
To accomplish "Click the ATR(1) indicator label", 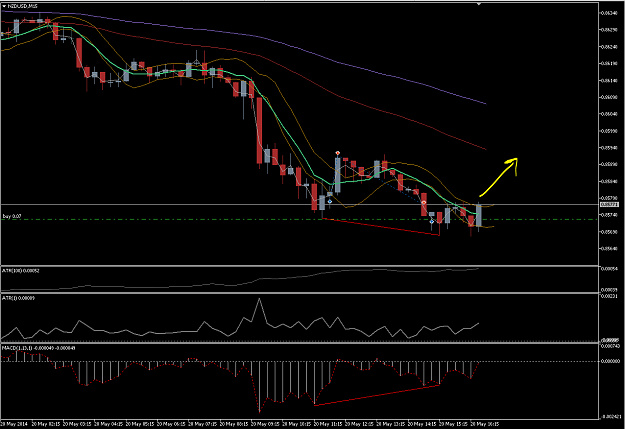I will (x=18, y=298).
